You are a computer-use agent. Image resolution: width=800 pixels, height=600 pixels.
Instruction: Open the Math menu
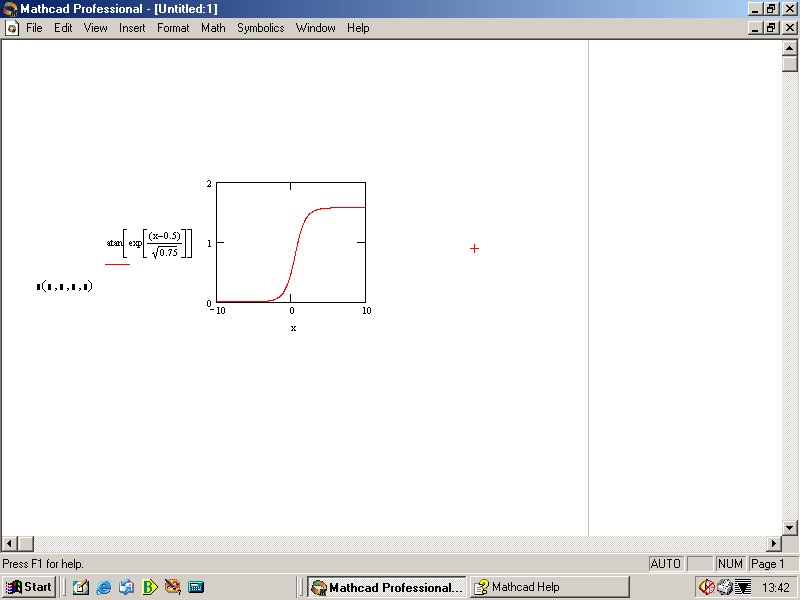point(213,28)
